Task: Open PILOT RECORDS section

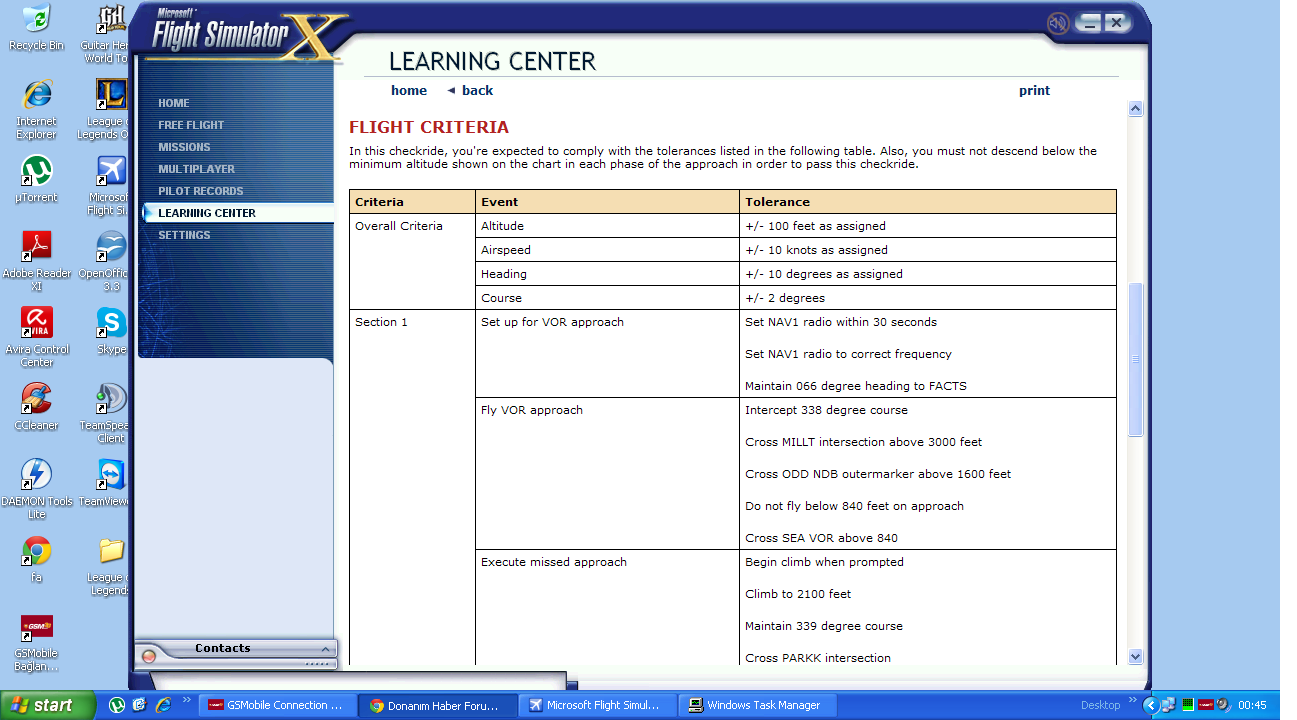Action: tap(200, 191)
